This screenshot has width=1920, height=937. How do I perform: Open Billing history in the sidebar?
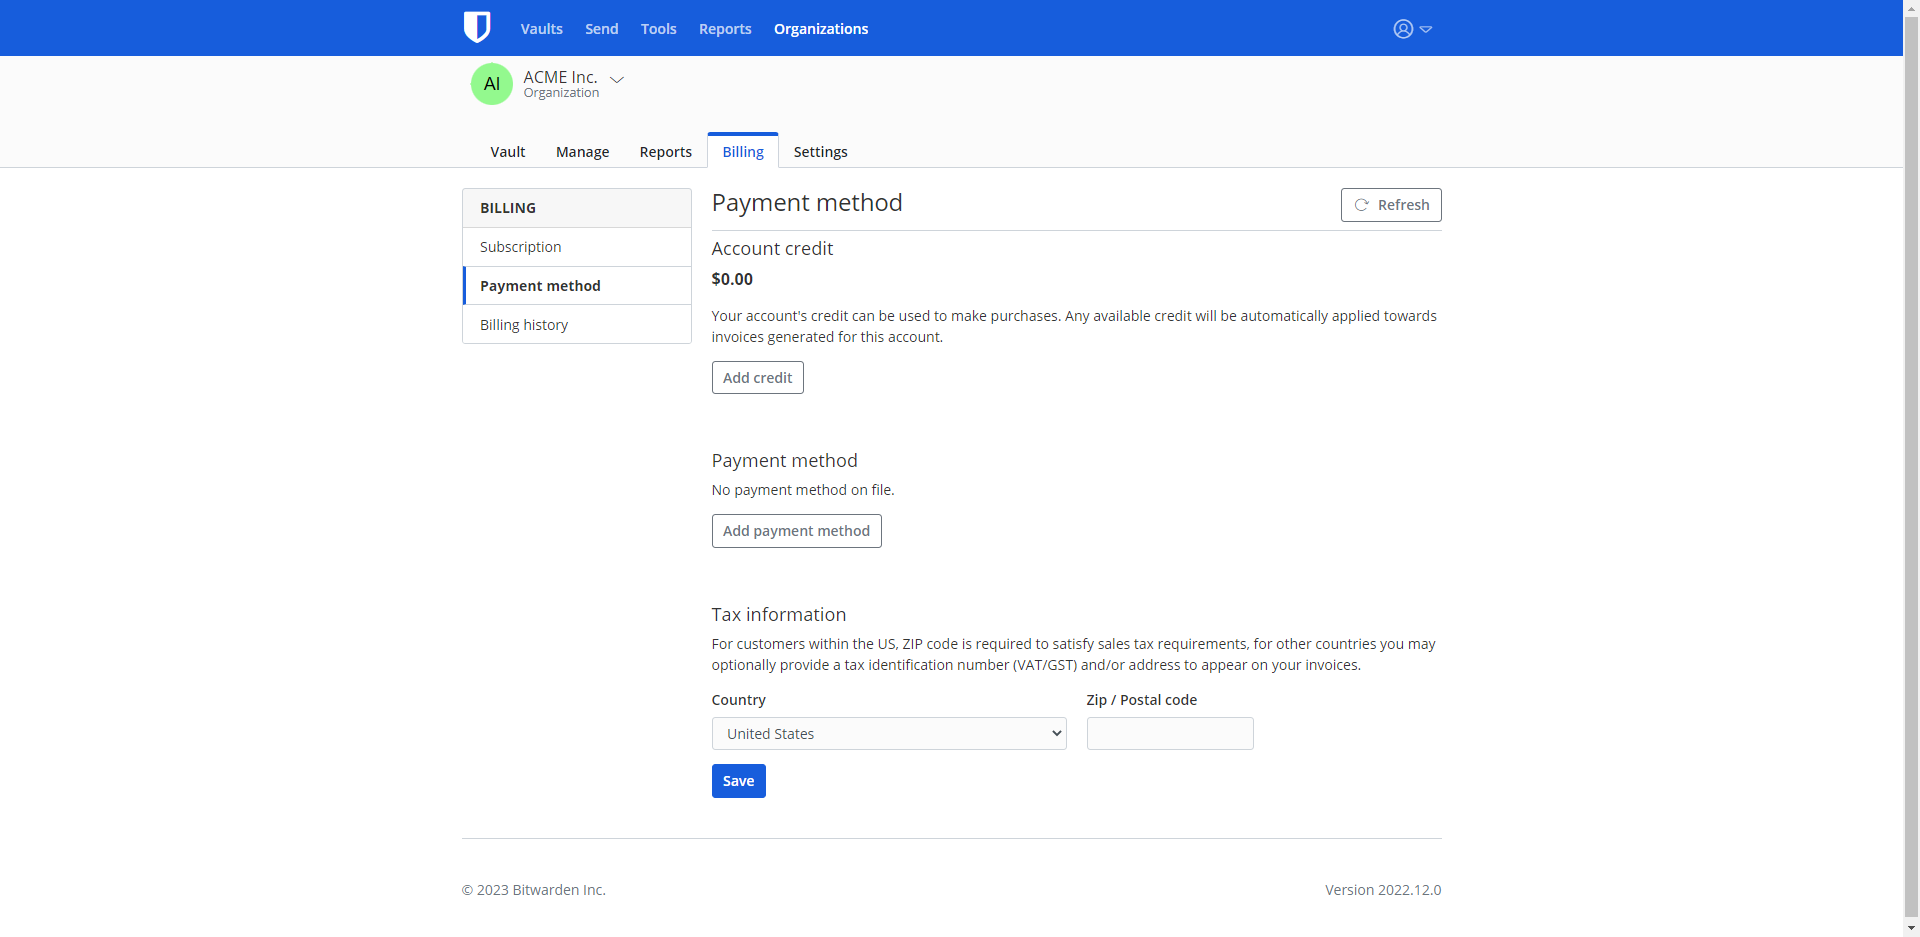[x=577, y=325]
